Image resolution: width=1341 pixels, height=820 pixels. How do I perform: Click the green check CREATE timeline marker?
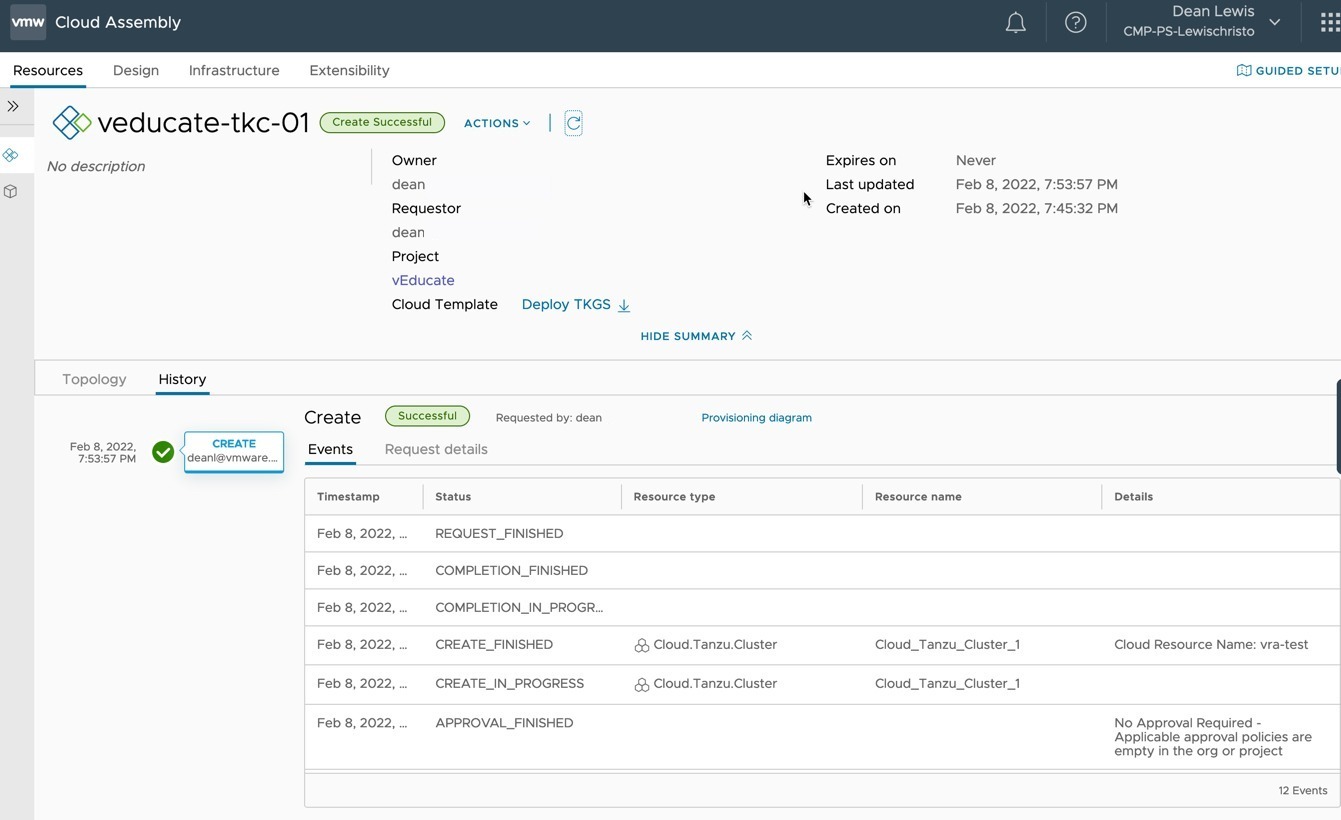point(163,452)
